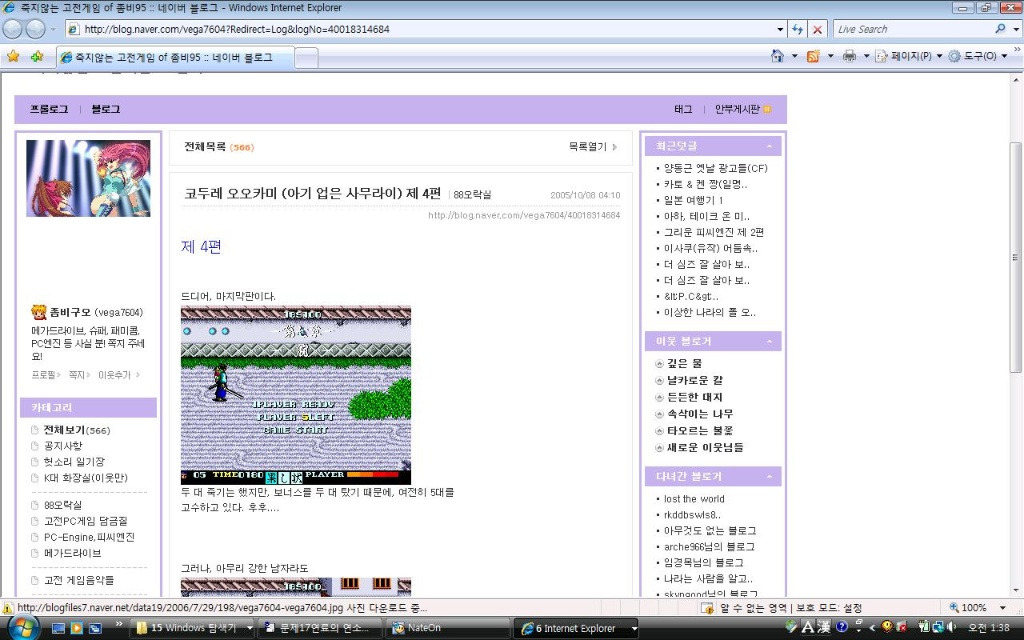The width and height of the screenshot is (1024, 640).
Task: Open the 안부게시판 guestbook link
Action: point(737,109)
